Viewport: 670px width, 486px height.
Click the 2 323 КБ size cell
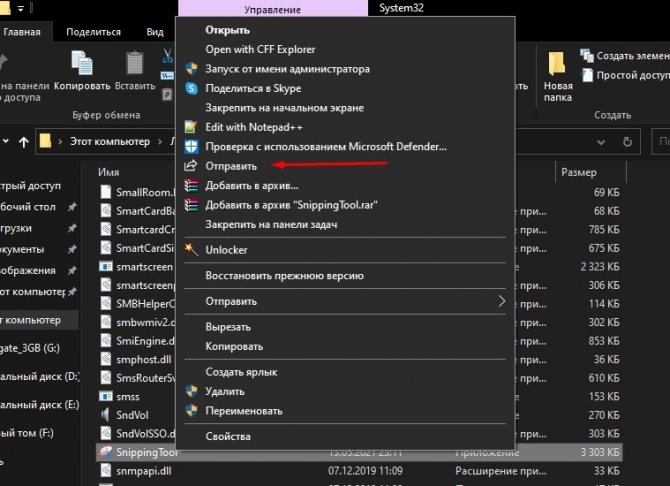click(x=599, y=267)
